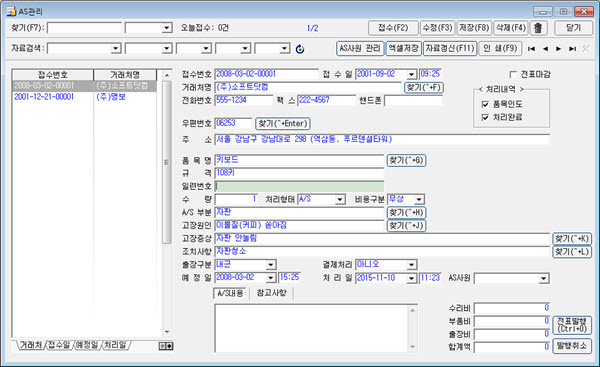Click 찾기(^+J) next to 고장원인
Viewport: 600px width, 367px height.
[406, 226]
